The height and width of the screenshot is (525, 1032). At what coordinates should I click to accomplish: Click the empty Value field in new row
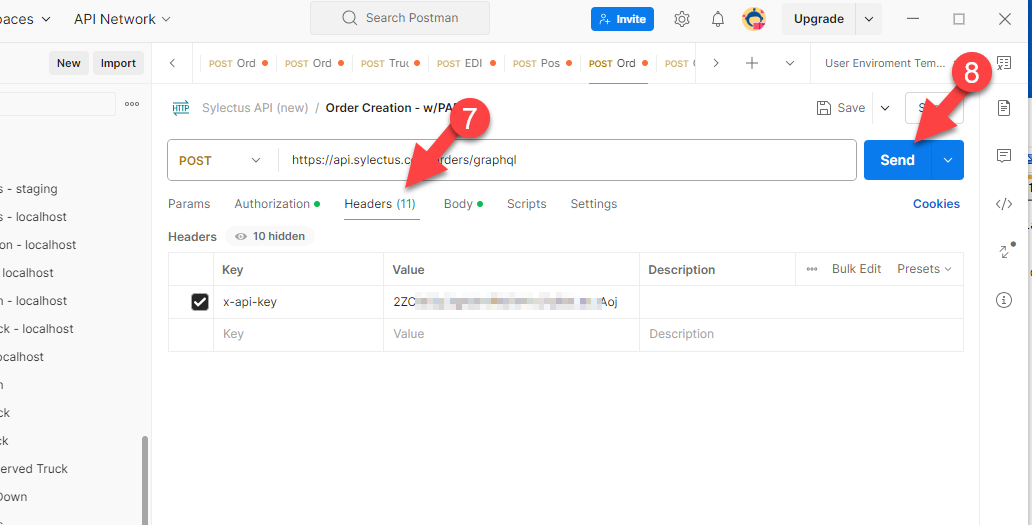click(x=511, y=334)
